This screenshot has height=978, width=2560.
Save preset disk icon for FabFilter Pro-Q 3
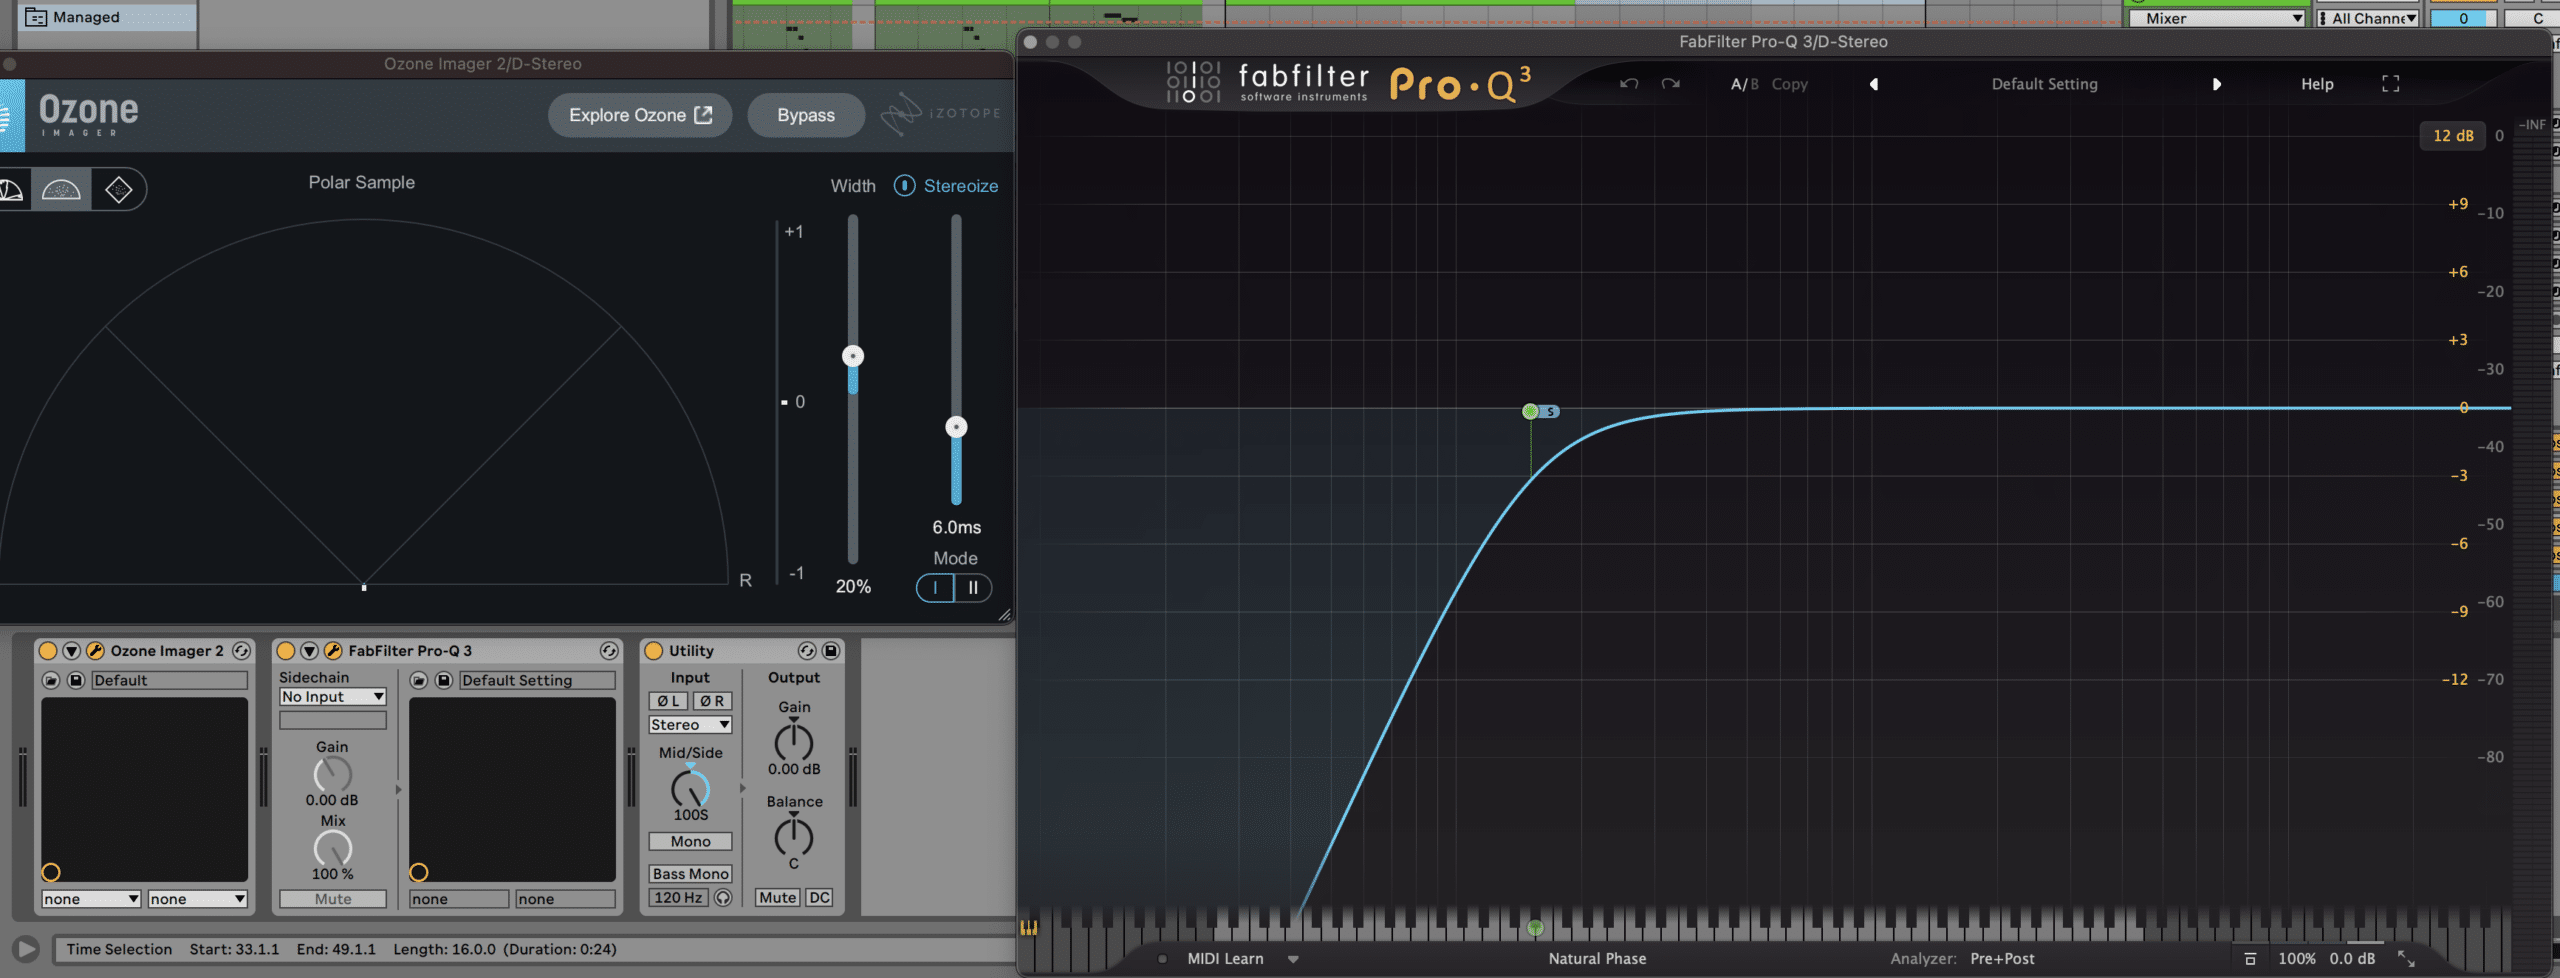(444, 680)
